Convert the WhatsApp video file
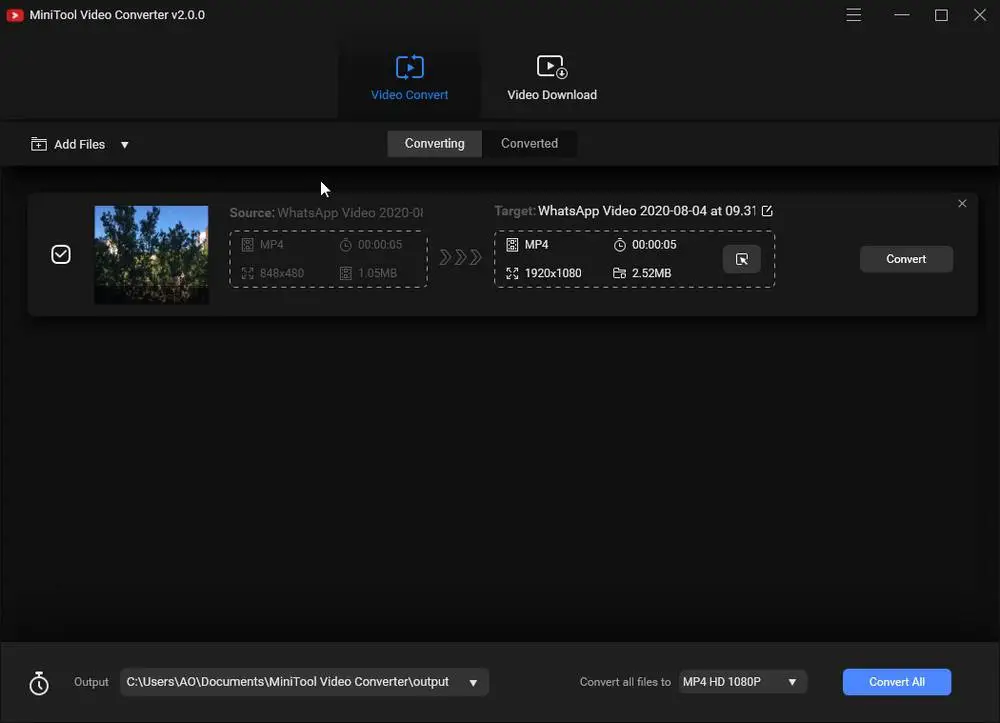 tap(906, 259)
